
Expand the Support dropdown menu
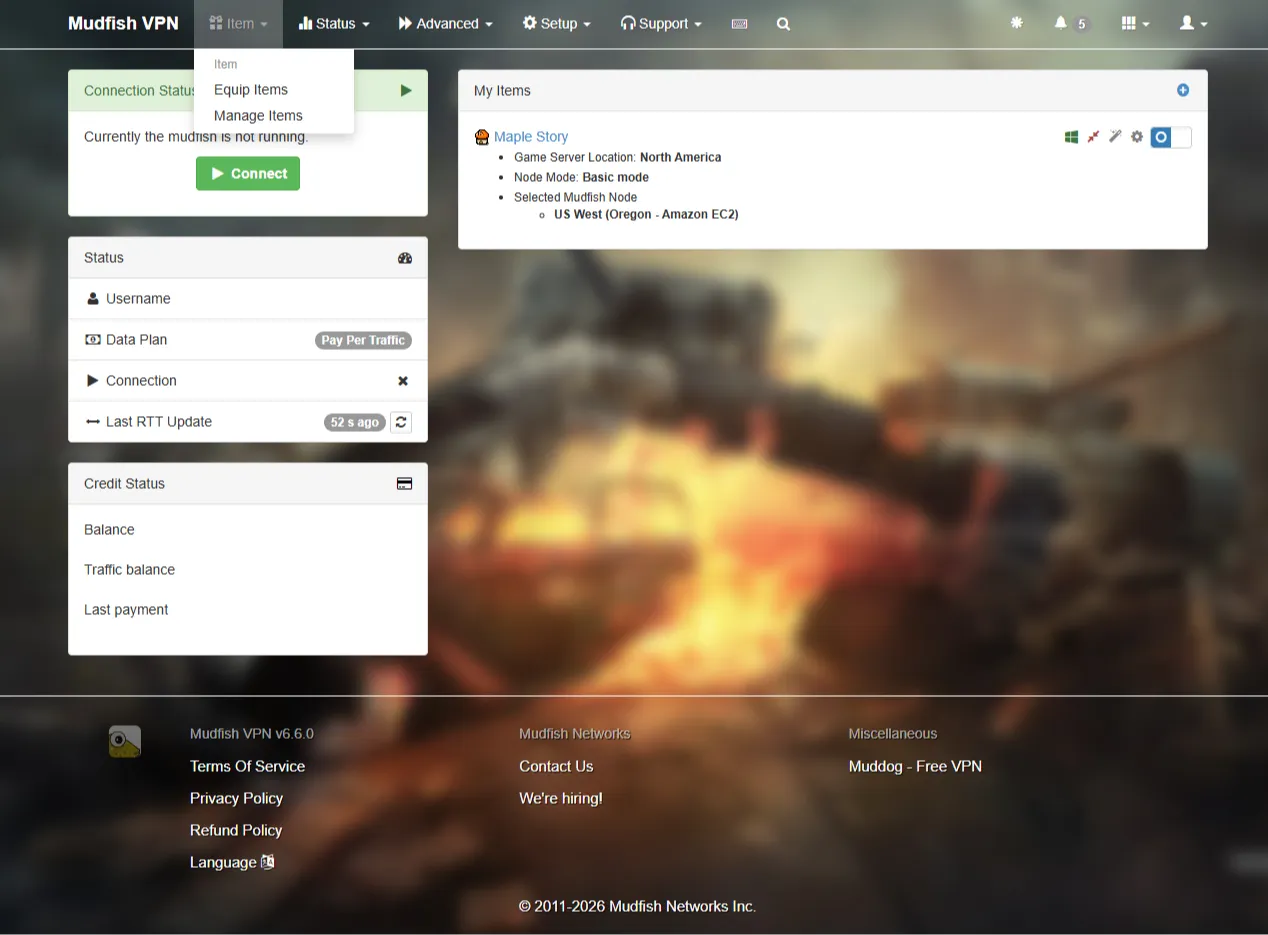tap(661, 24)
